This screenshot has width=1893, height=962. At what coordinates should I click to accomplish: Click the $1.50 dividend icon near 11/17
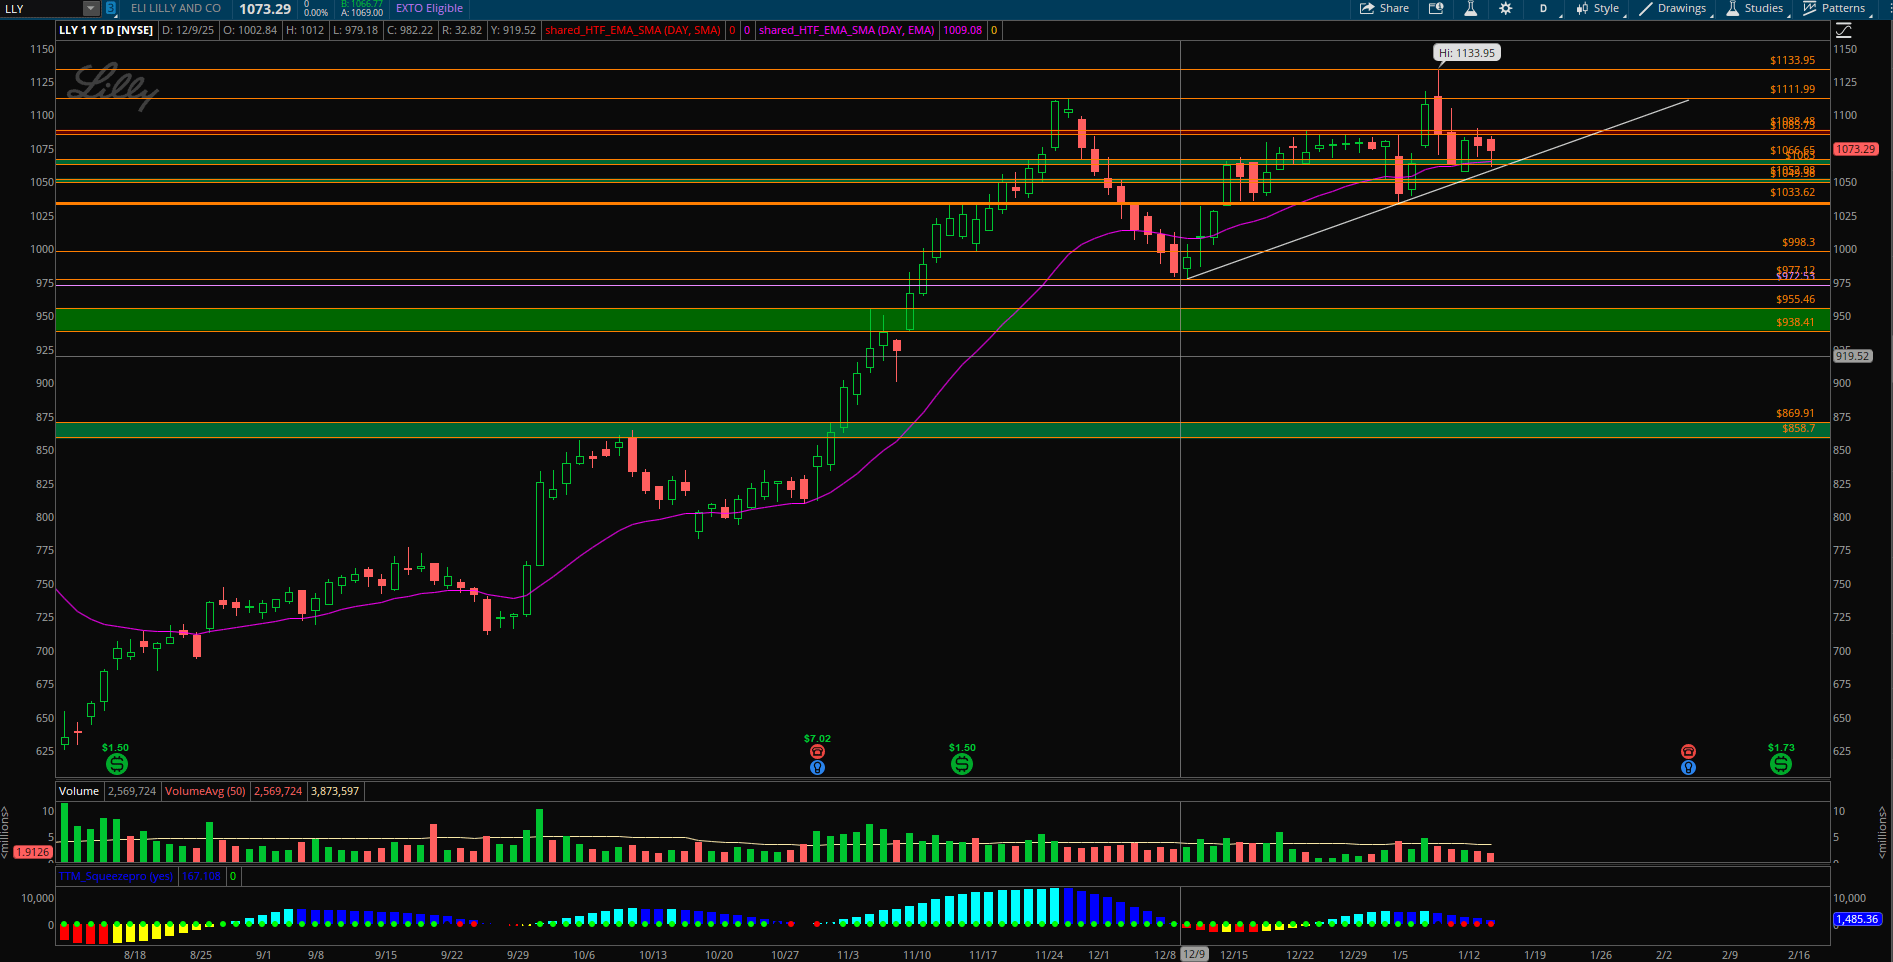coord(961,764)
